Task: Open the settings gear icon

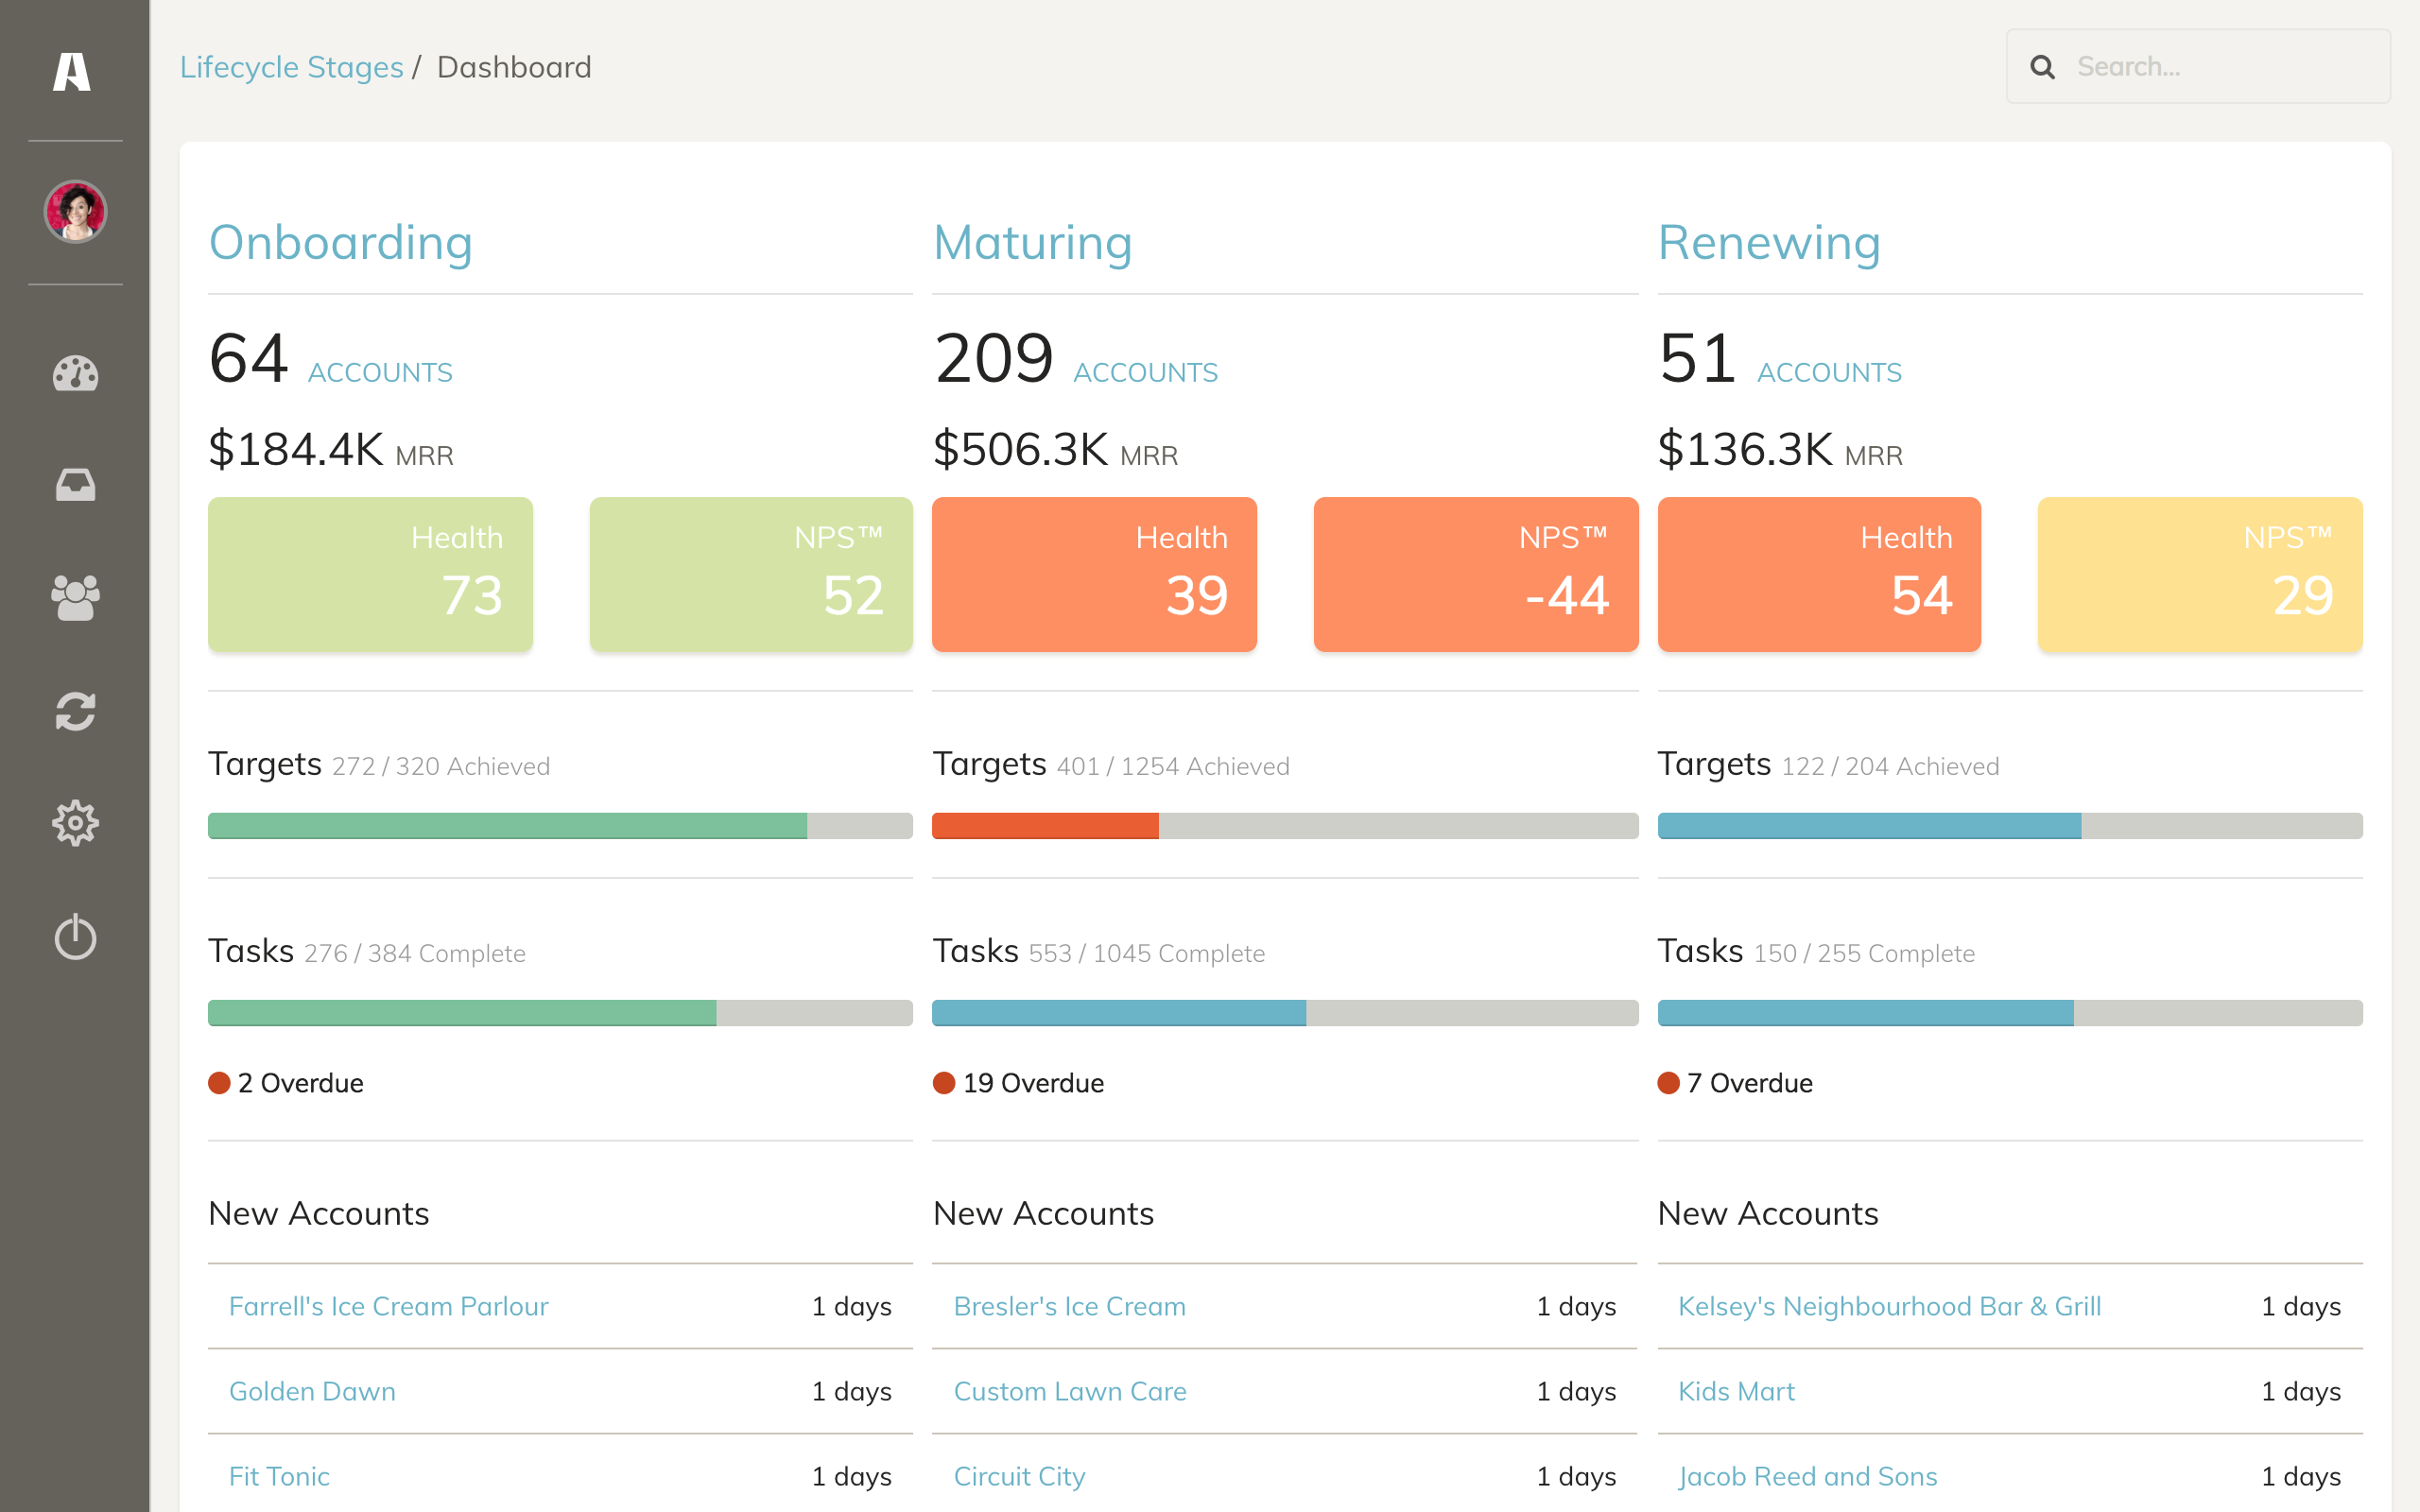Action: point(75,824)
